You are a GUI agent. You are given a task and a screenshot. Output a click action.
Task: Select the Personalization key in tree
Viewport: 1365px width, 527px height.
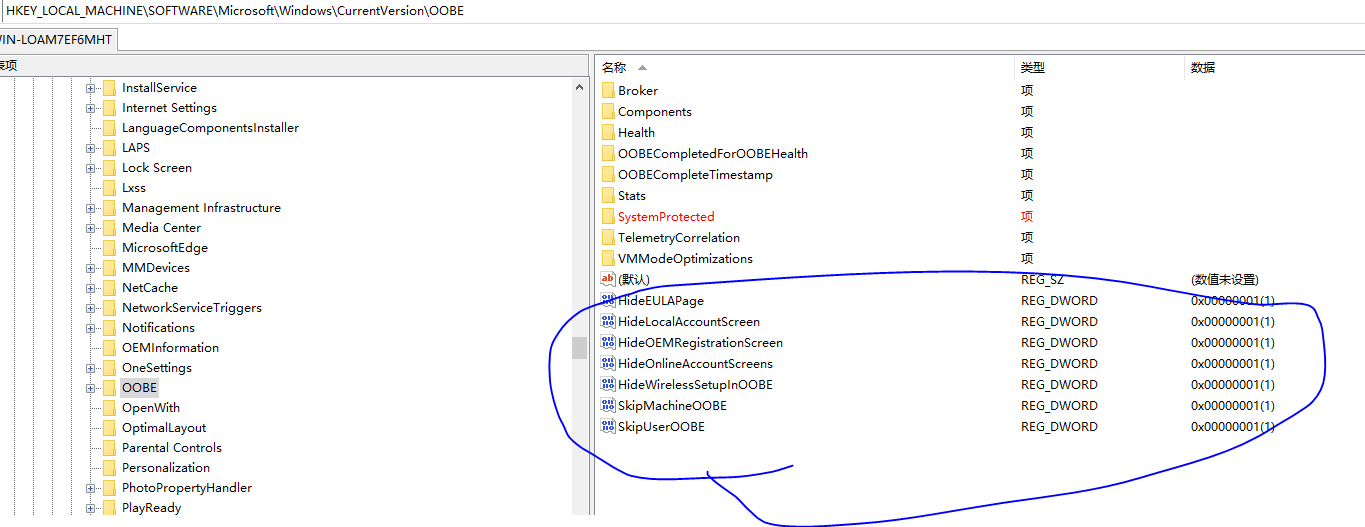click(166, 468)
